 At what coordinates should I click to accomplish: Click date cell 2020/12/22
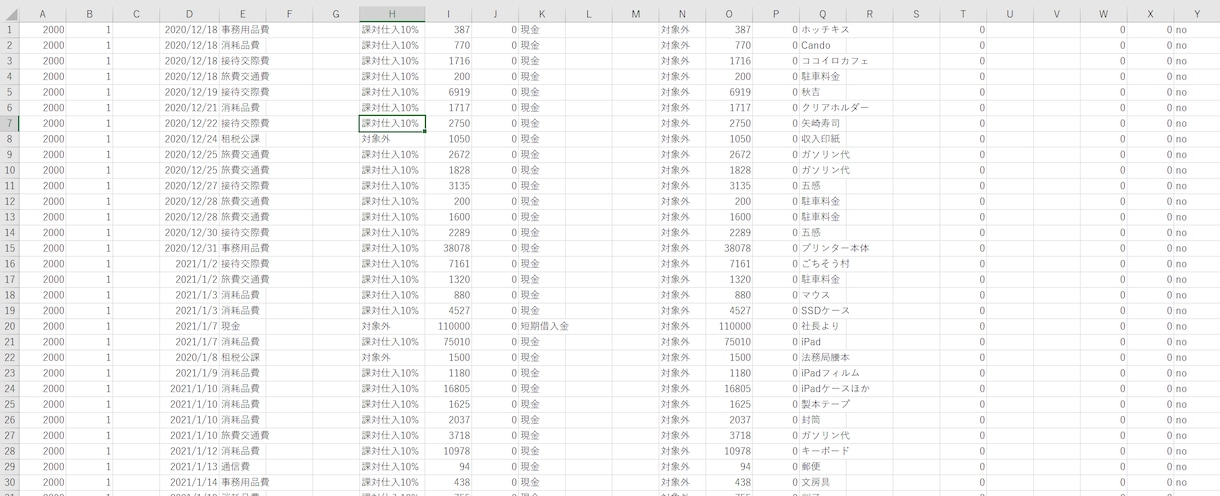tap(189, 123)
